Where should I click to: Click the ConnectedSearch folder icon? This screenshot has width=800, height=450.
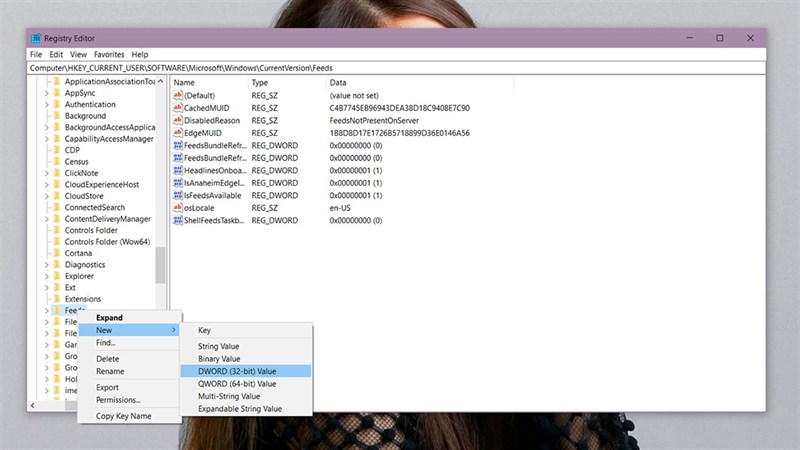(57, 207)
